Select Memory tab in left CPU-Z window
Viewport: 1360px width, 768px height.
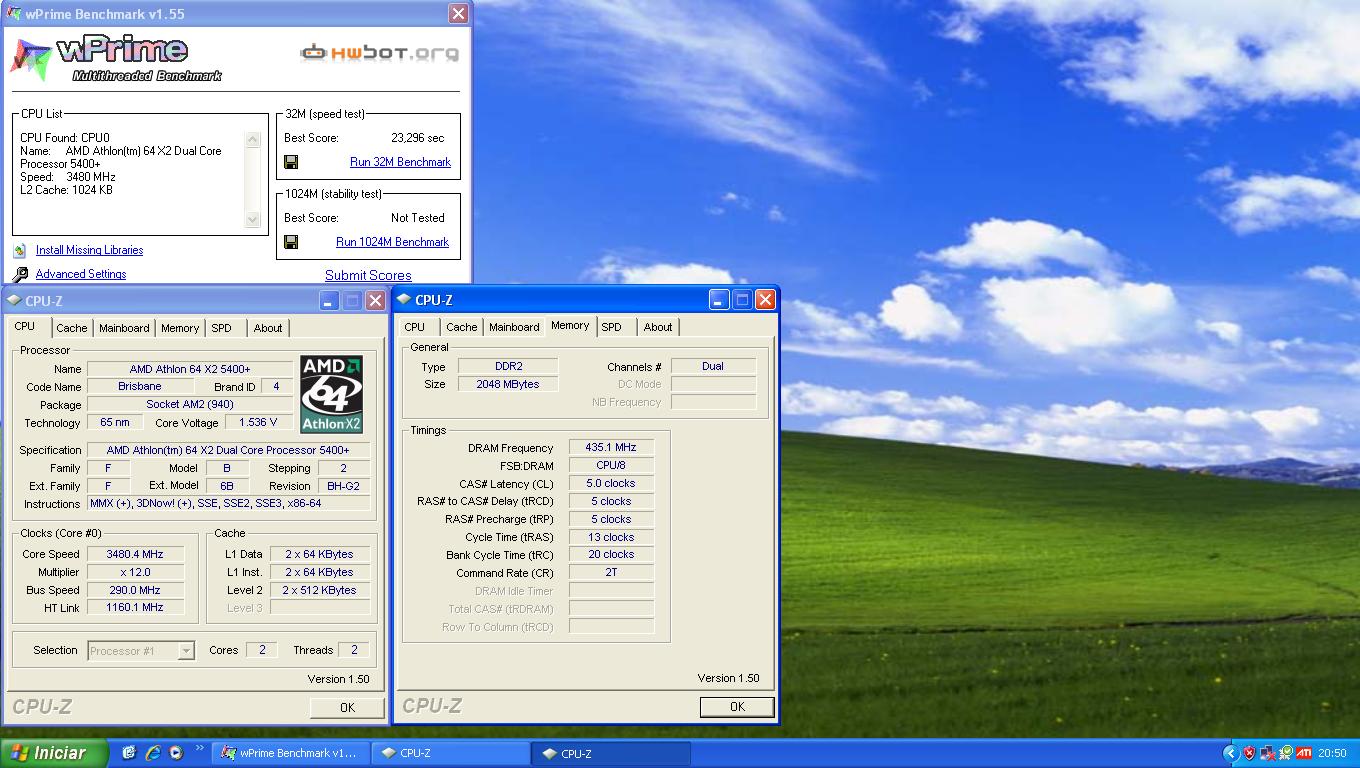180,328
